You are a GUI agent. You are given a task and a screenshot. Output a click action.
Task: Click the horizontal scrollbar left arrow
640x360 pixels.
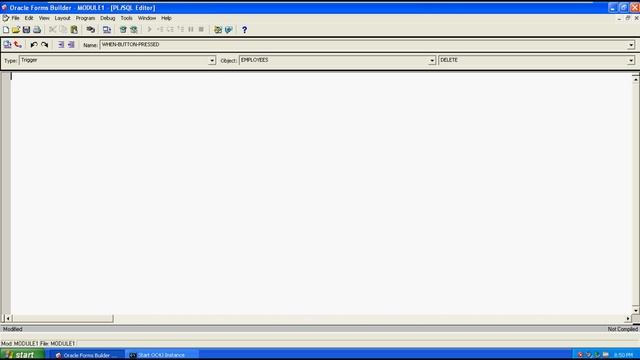pyautogui.click(x=8, y=318)
